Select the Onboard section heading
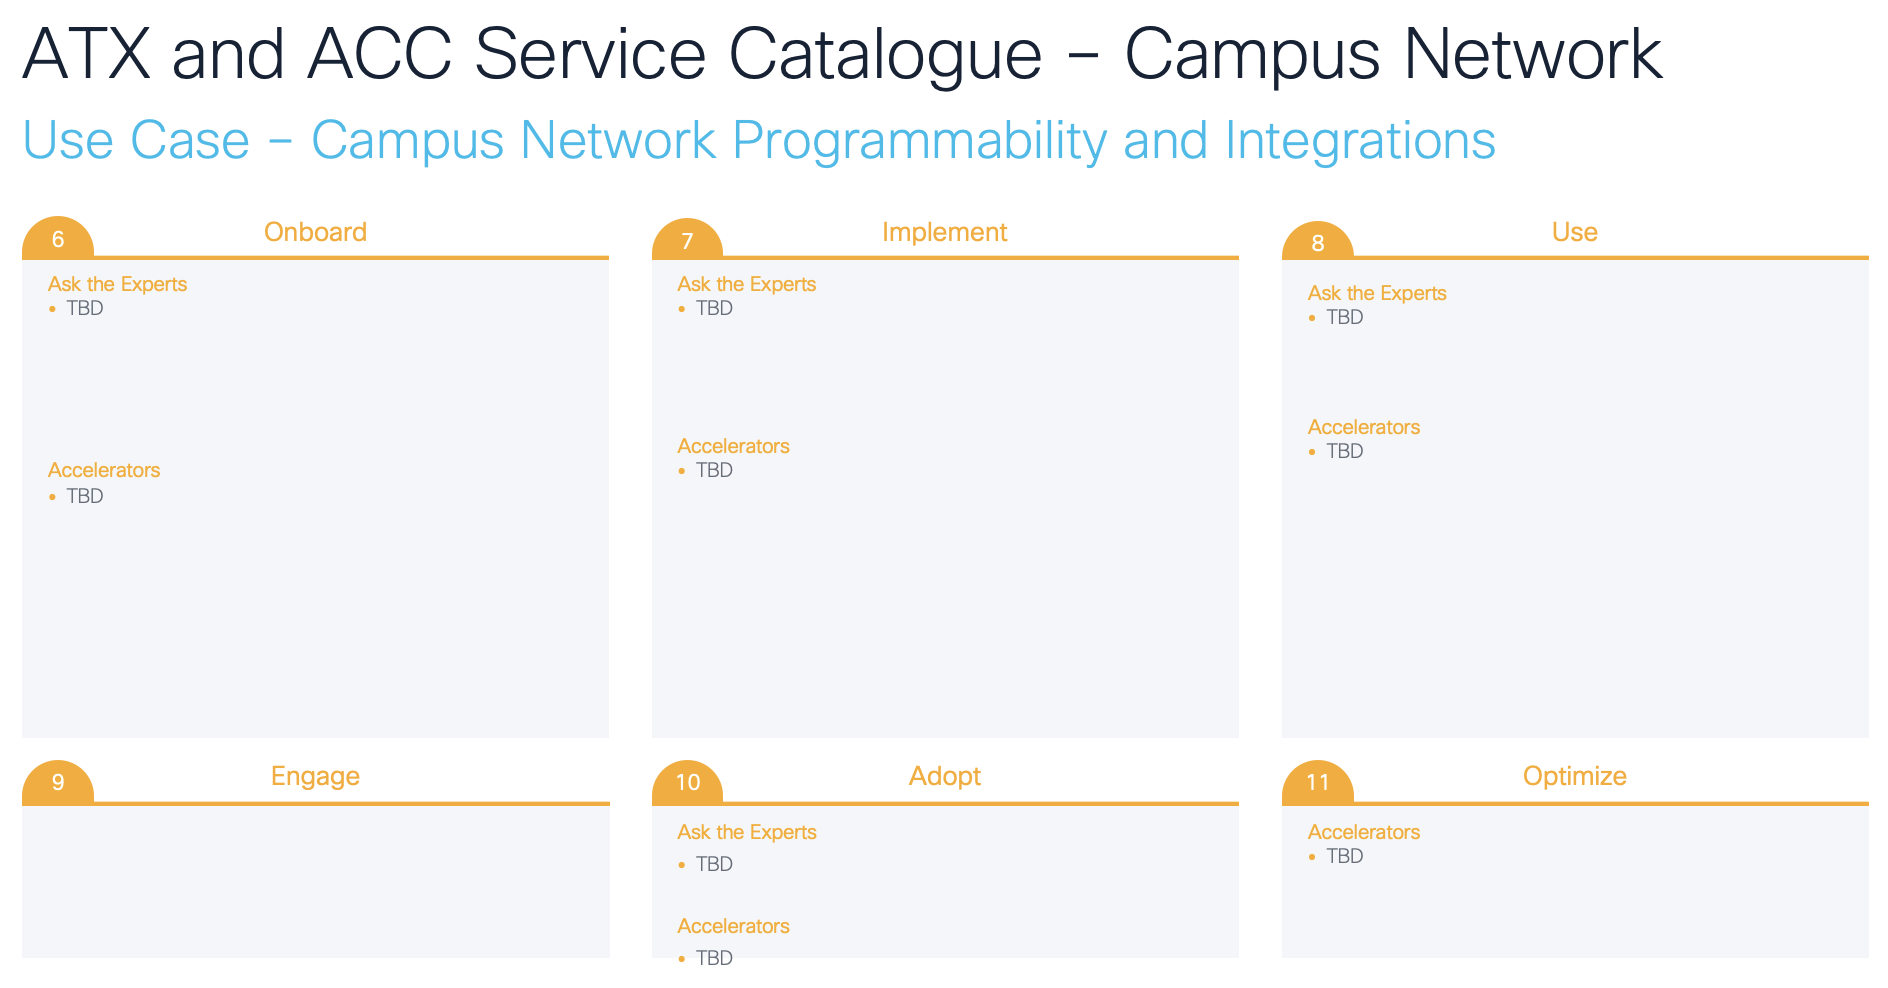Image resolution: width=1888 pixels, height=988 pixels. pyautogui.click(x=315, y=232)
